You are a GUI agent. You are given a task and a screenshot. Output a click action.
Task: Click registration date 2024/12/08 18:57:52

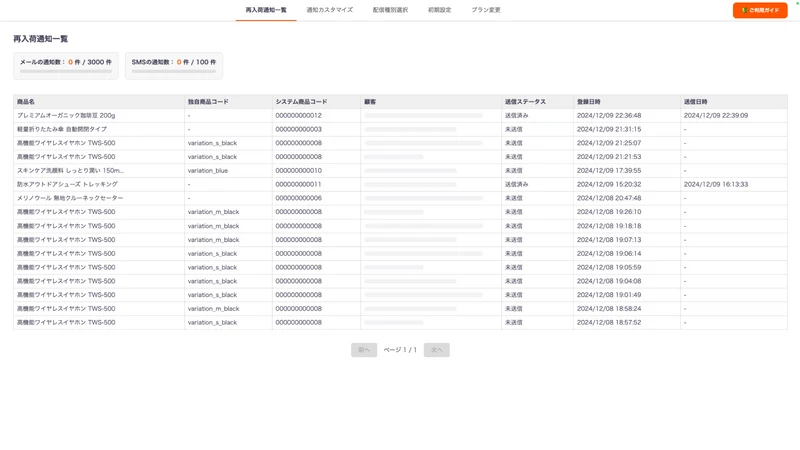[609, 322]
